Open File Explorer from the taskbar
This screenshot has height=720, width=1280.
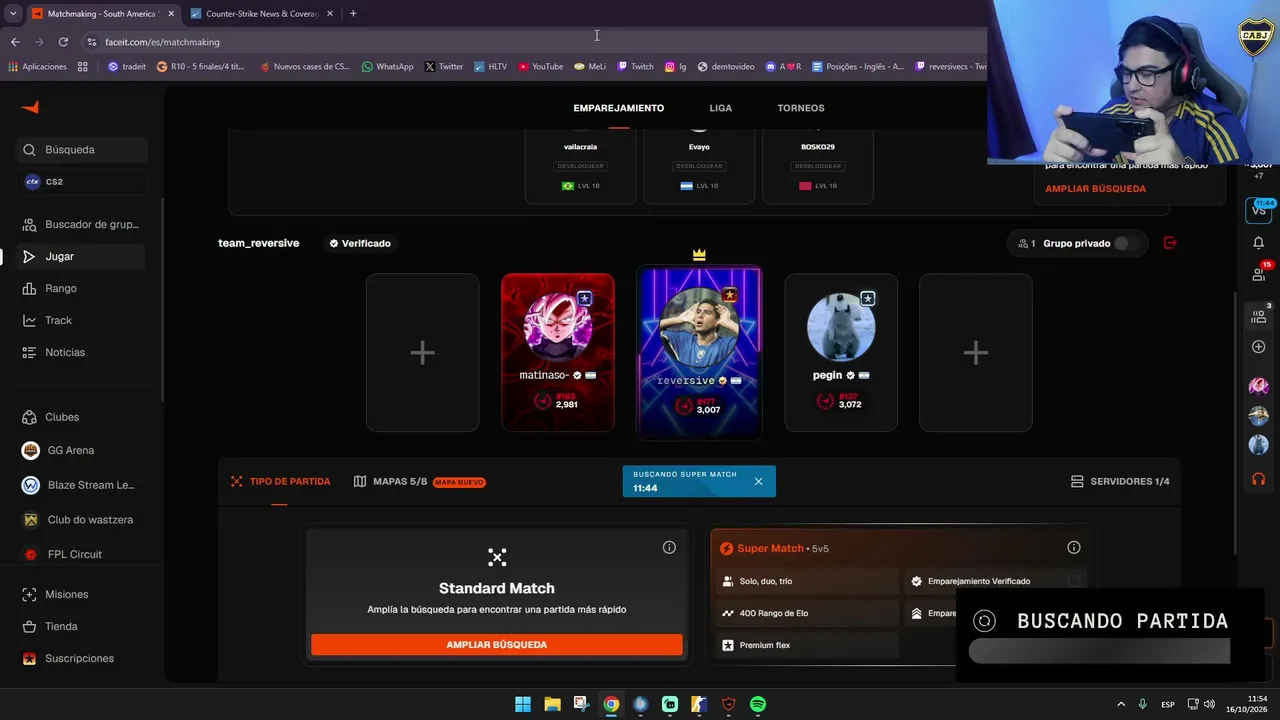pyautogui.click(x=552, y=704)
